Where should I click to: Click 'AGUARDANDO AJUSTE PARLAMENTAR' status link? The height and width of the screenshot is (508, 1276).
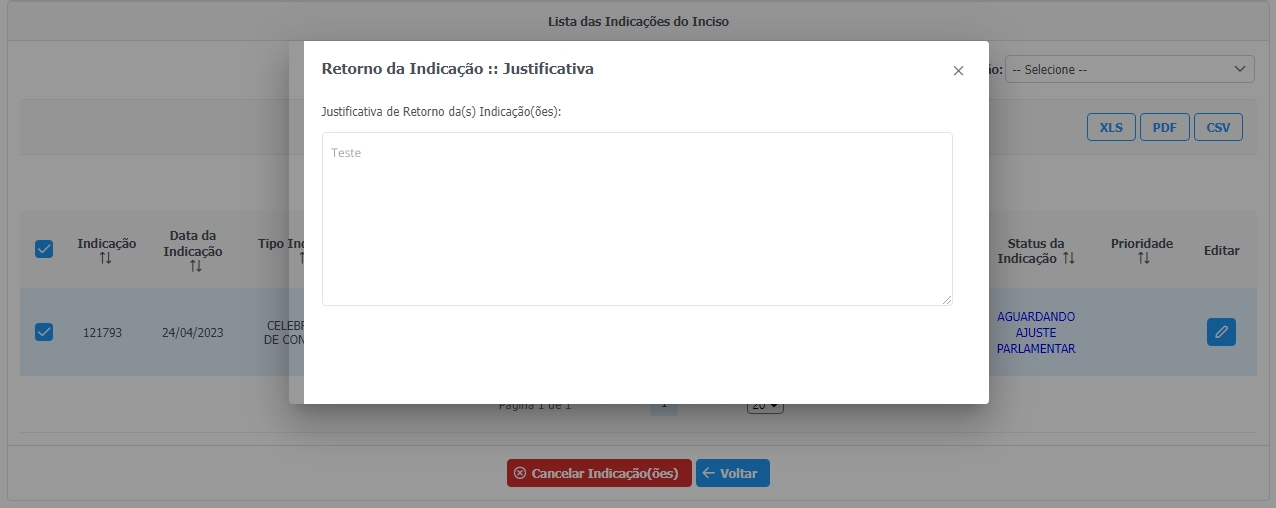click(x=1036, y=333)
